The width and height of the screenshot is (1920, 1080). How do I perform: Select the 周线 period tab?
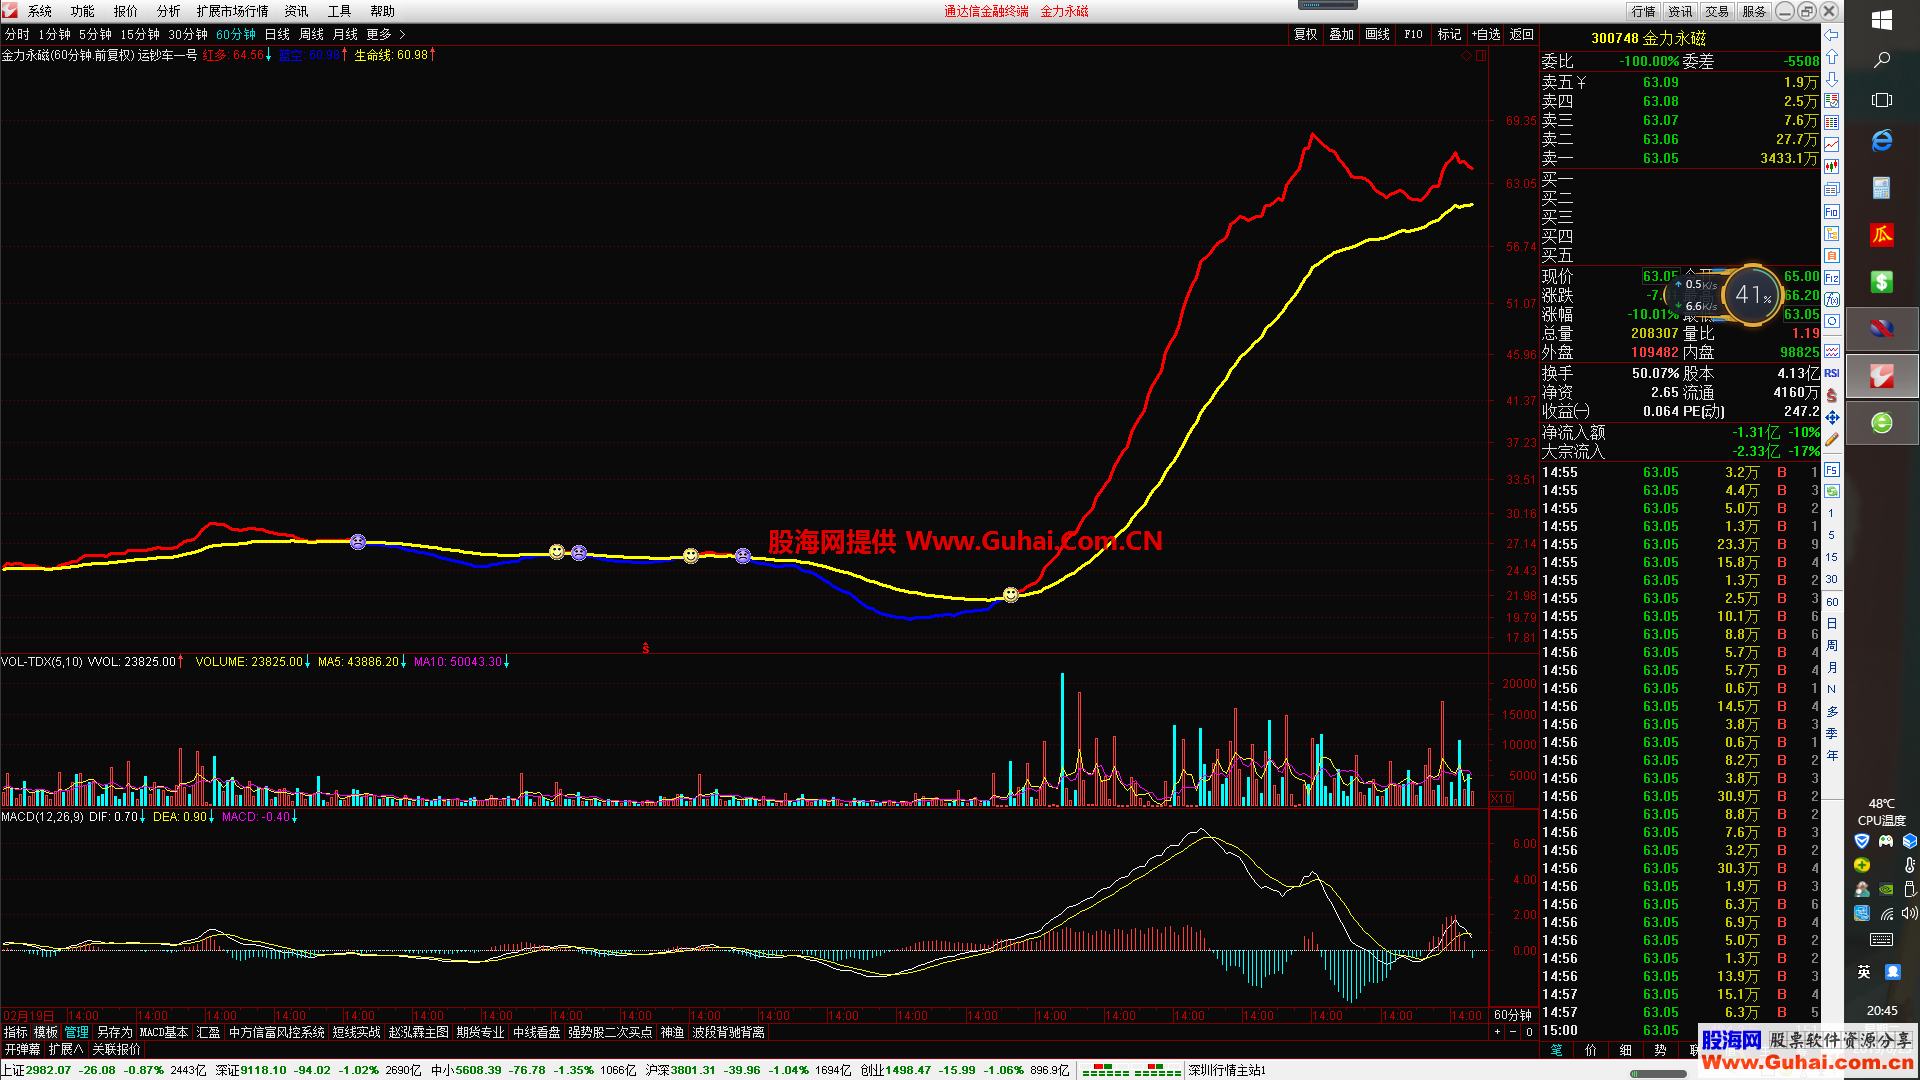click(311, 34)
